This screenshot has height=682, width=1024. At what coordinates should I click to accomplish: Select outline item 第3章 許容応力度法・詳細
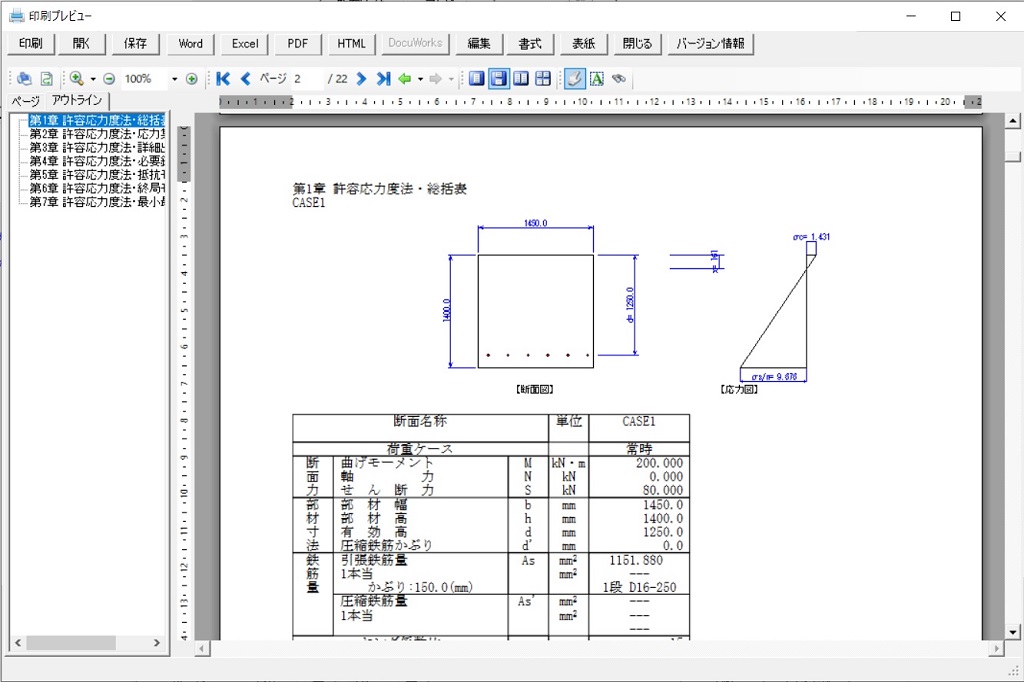(97, 148)
